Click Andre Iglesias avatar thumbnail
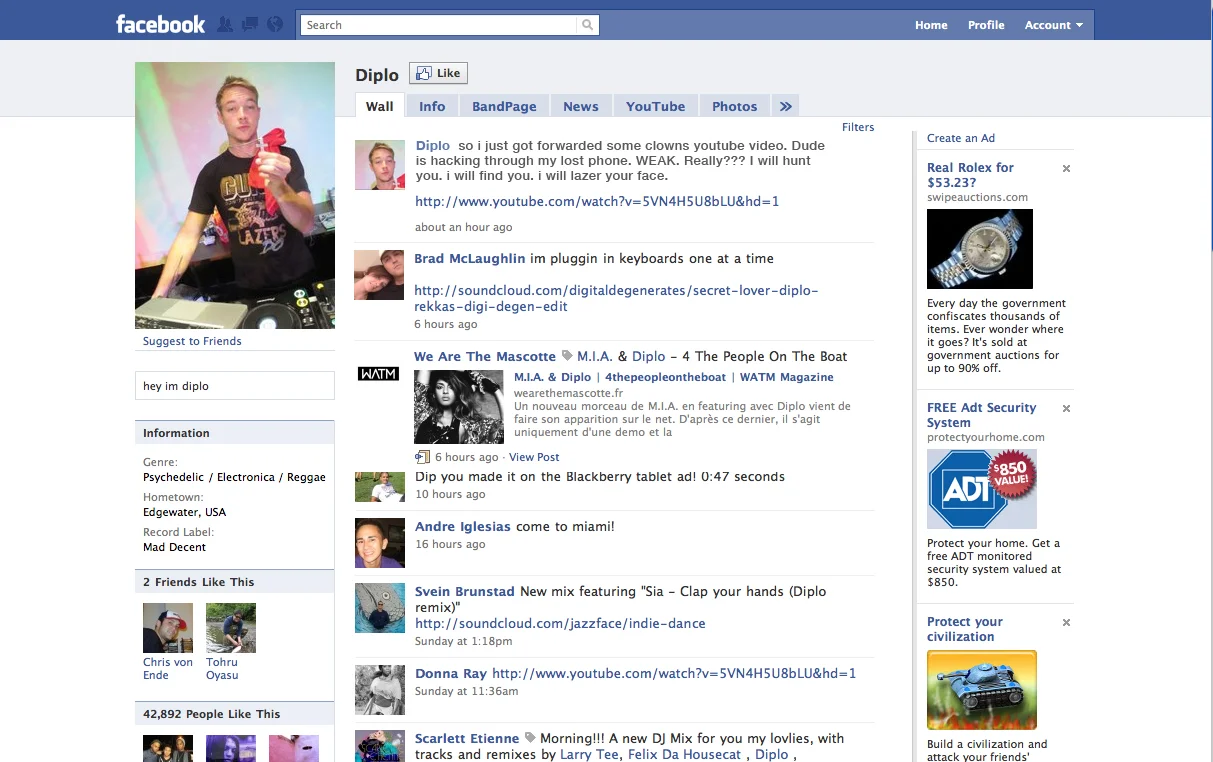Screen dimensions: 1213x762 [380, 543]
